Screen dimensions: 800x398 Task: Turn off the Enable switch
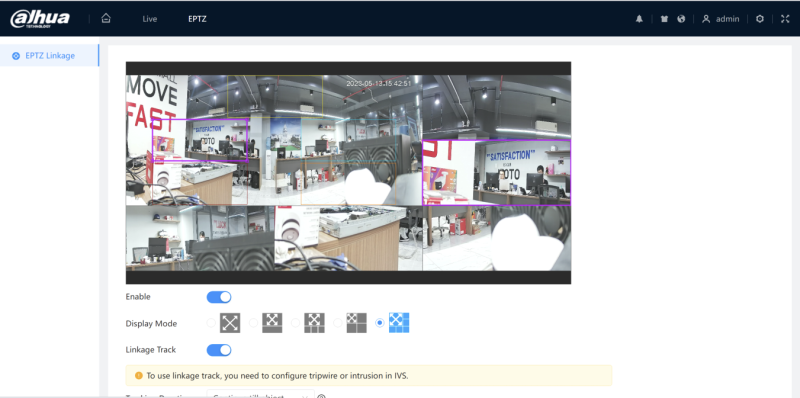(x=219, y=297)
